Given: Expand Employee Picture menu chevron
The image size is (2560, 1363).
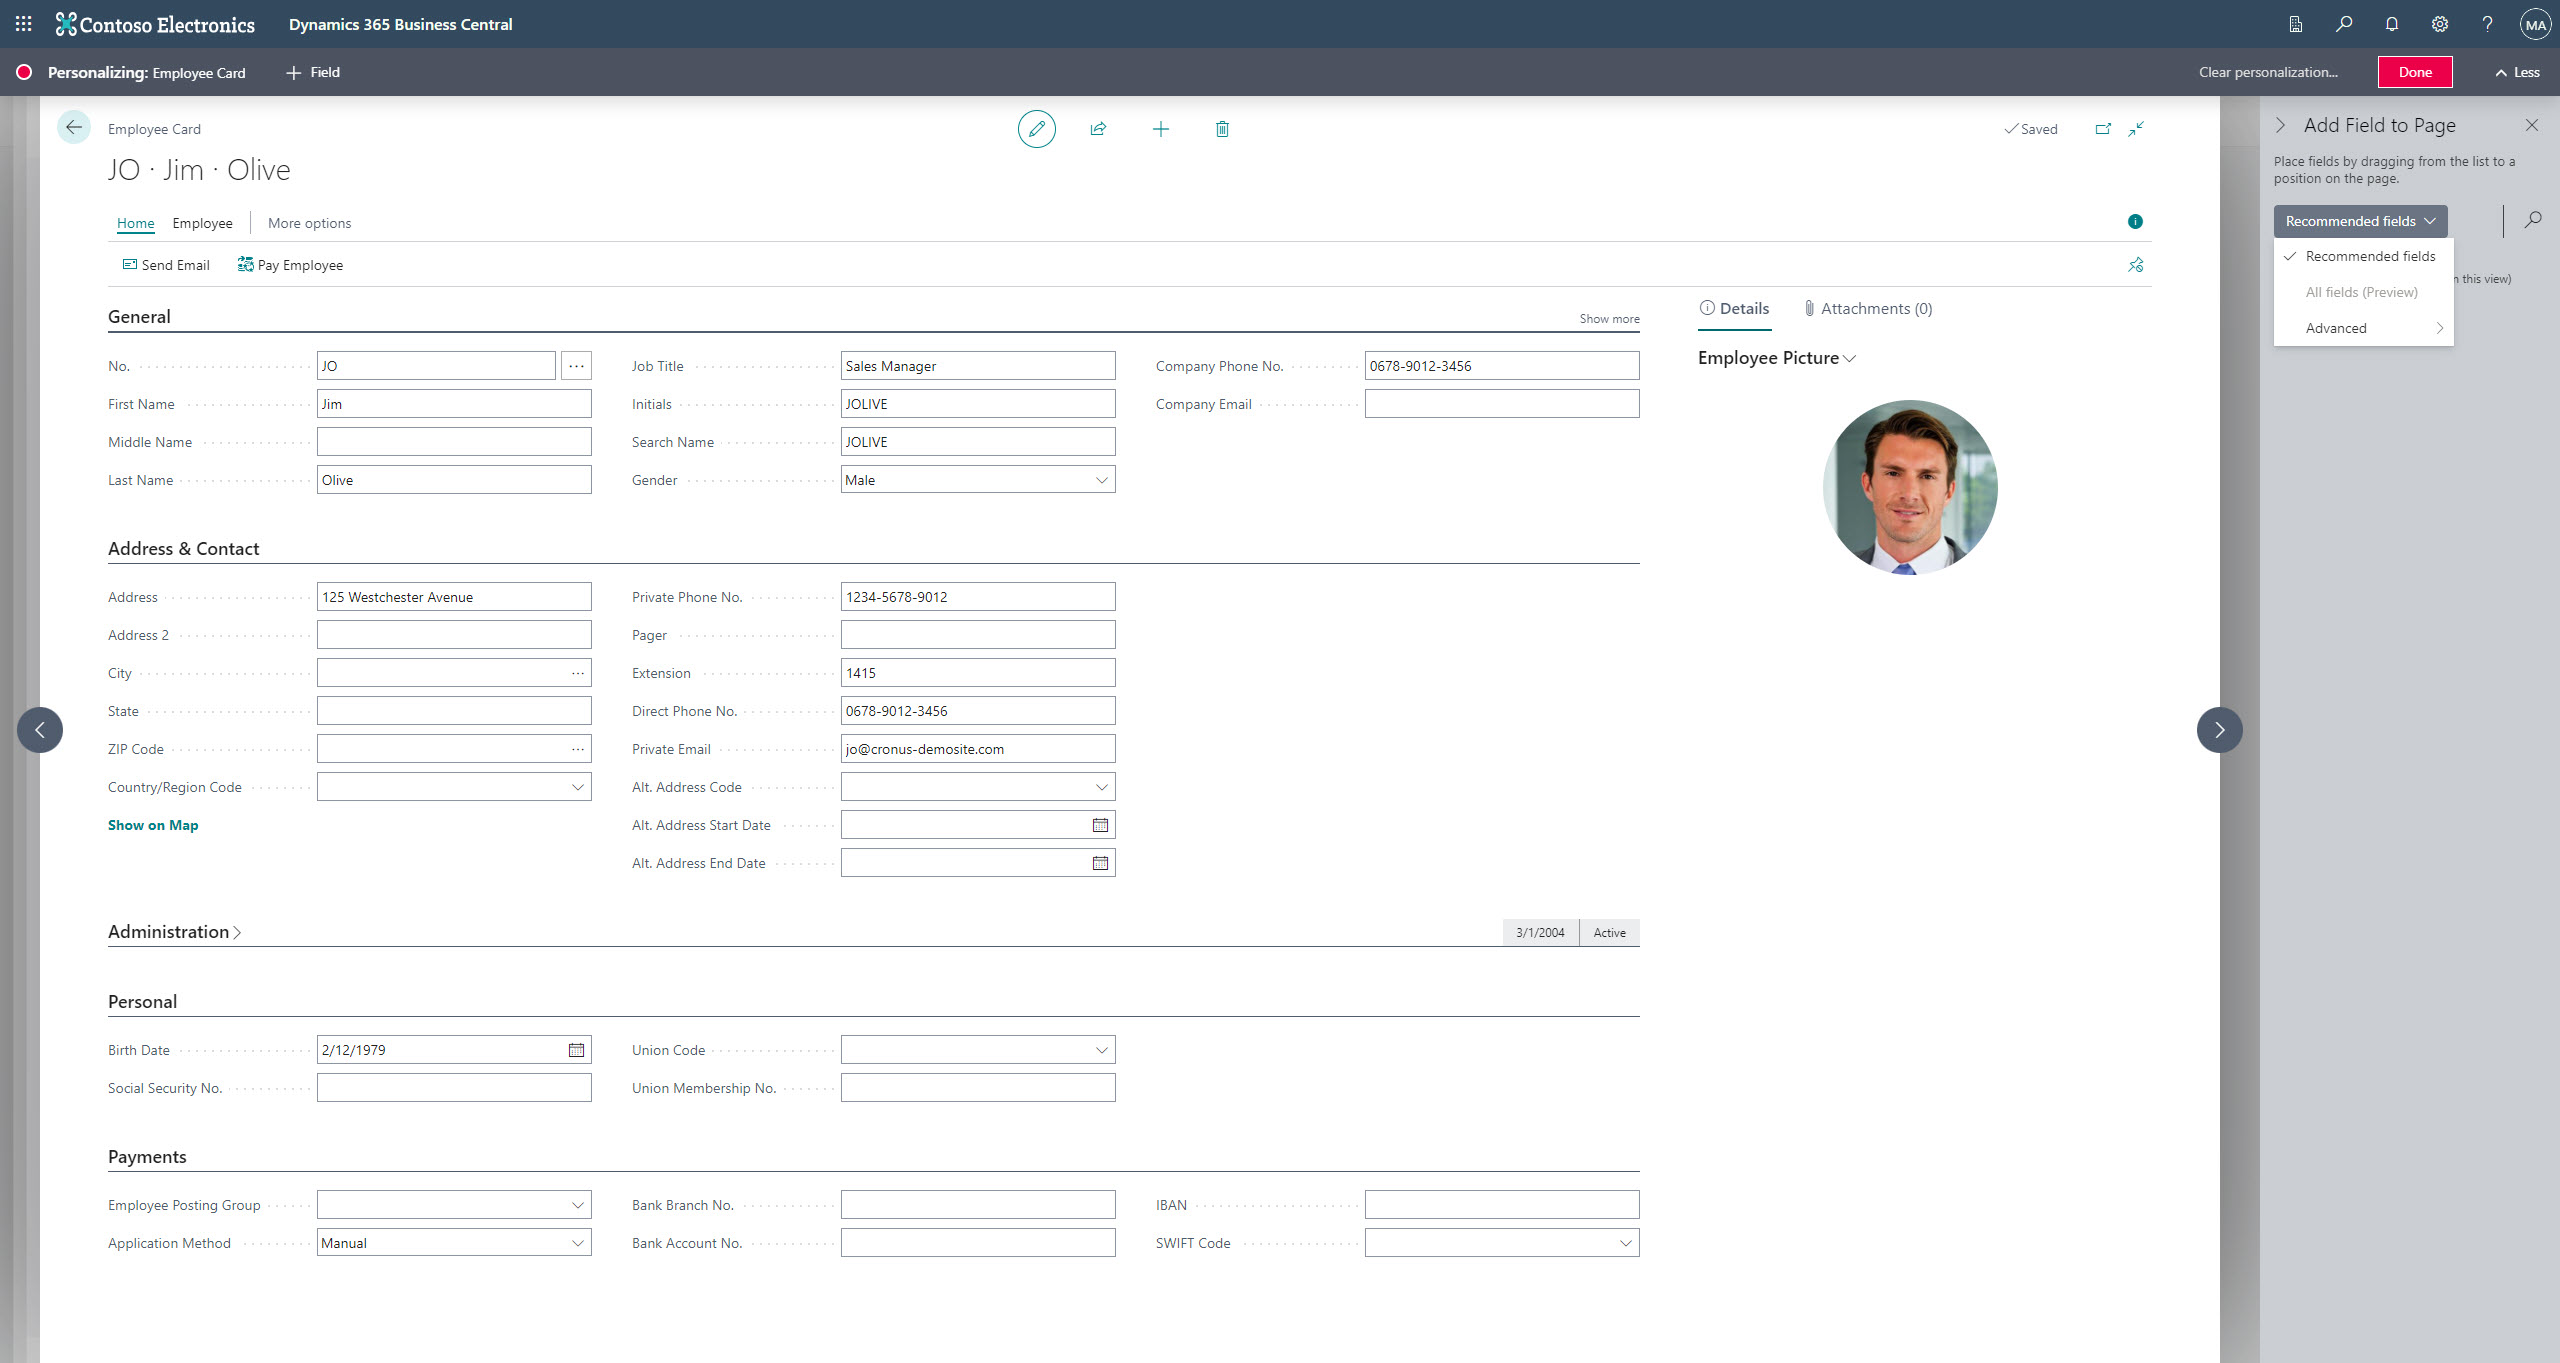Looking at the screenshot, I should (1849, 359).
